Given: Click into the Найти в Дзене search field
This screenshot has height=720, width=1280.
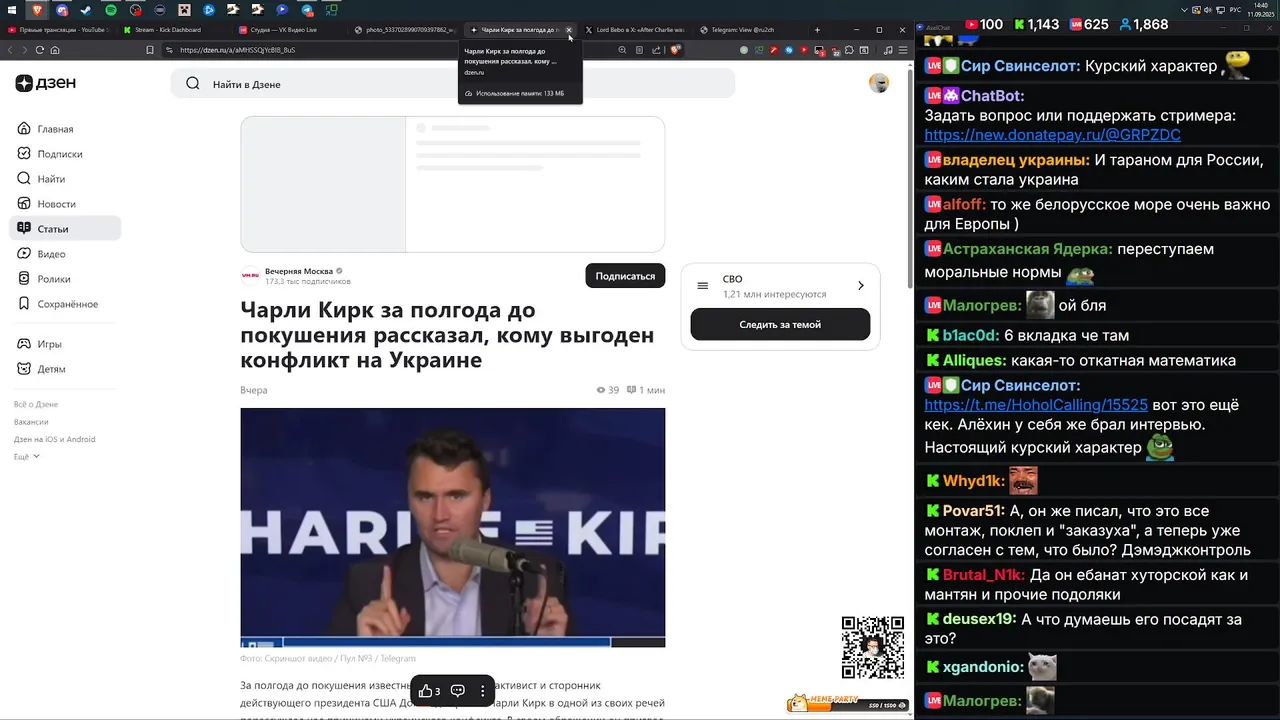Looking at the screenshot, I should click(452, 84).
